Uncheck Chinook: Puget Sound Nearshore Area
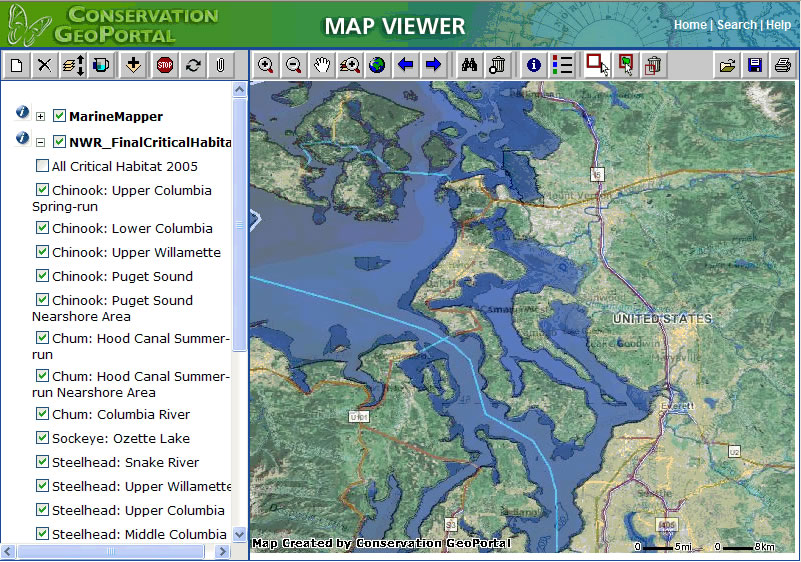801x562 pixels. (x=42, y=299)
